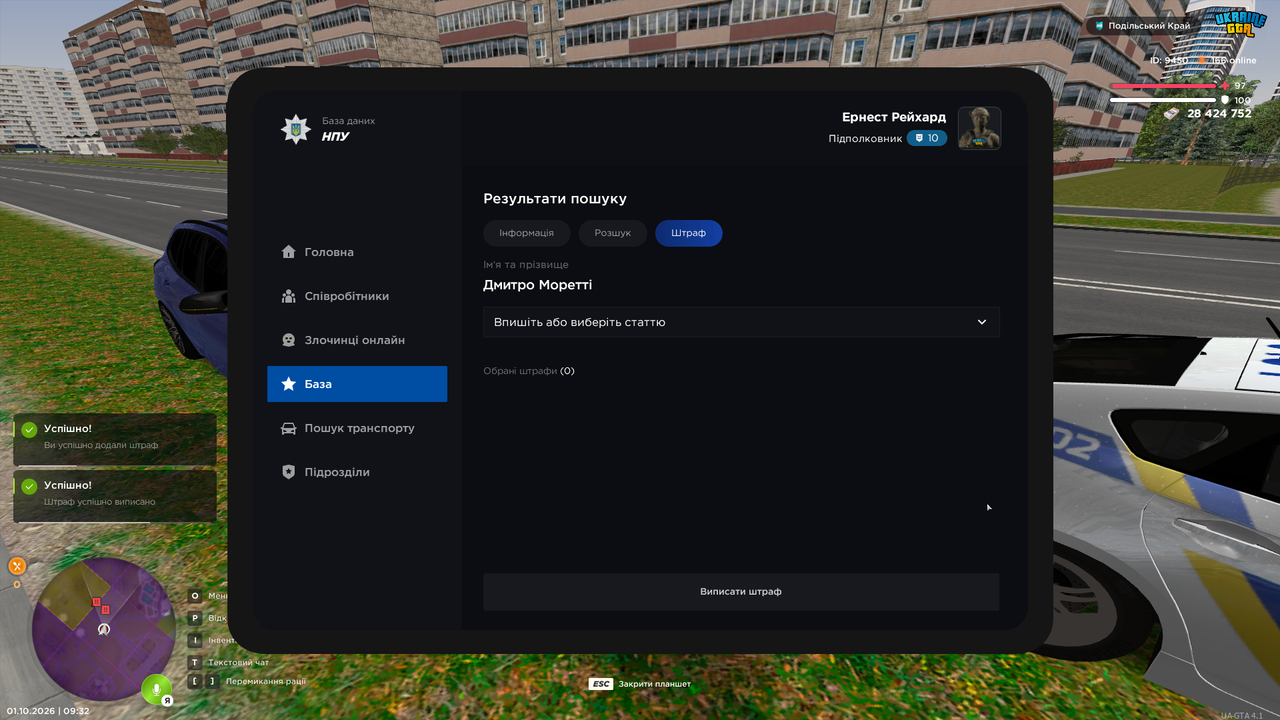This screenshot has height=720, width=1280.
Task: Click the Ukraine GTA logo
Action: click(1240, 24)
